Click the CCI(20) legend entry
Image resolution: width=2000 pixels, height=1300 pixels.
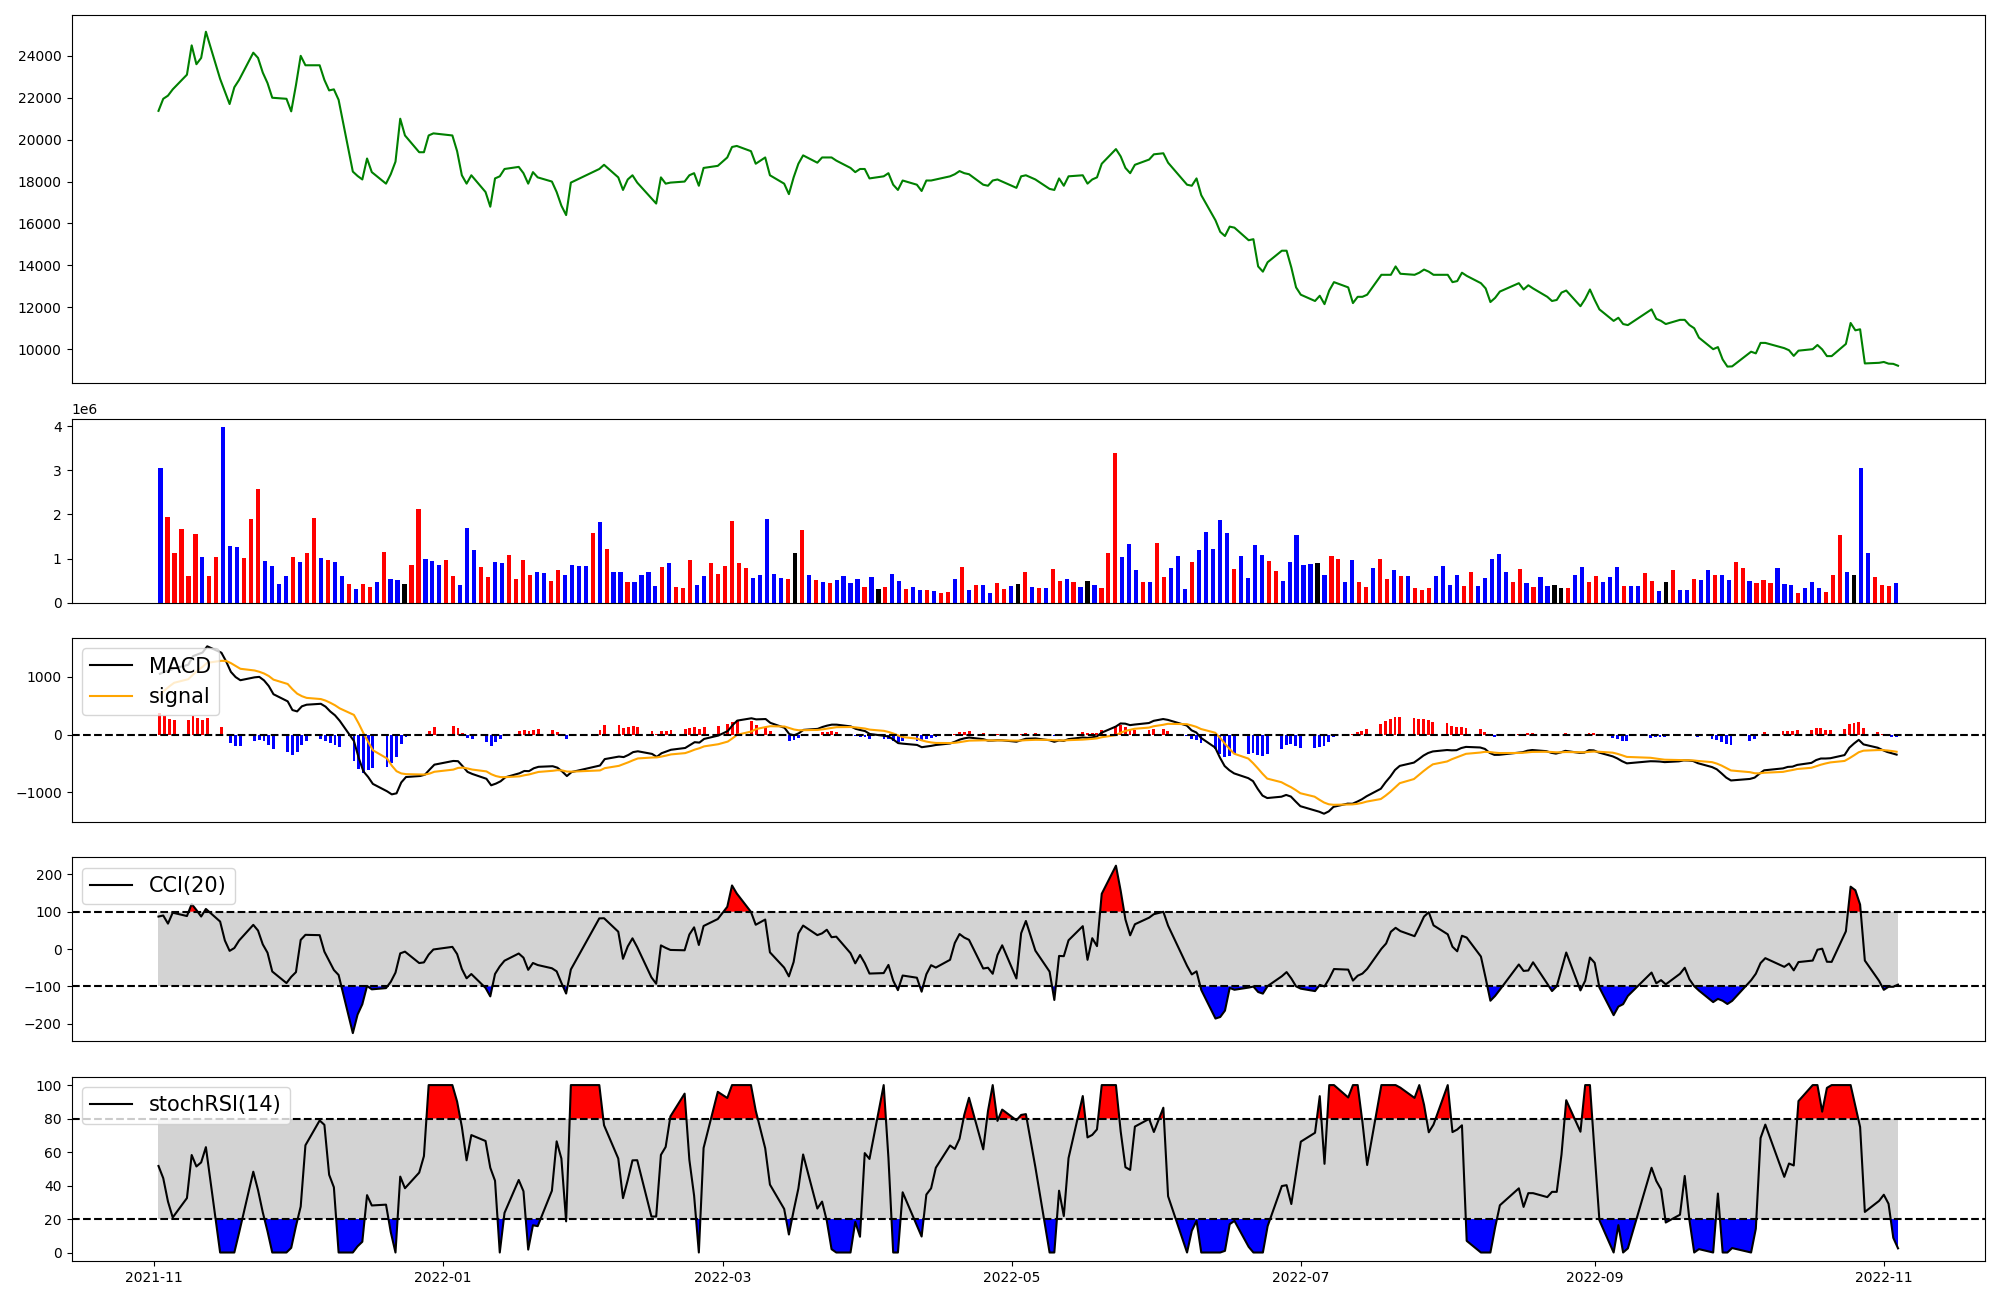click(x=187, y=885)
